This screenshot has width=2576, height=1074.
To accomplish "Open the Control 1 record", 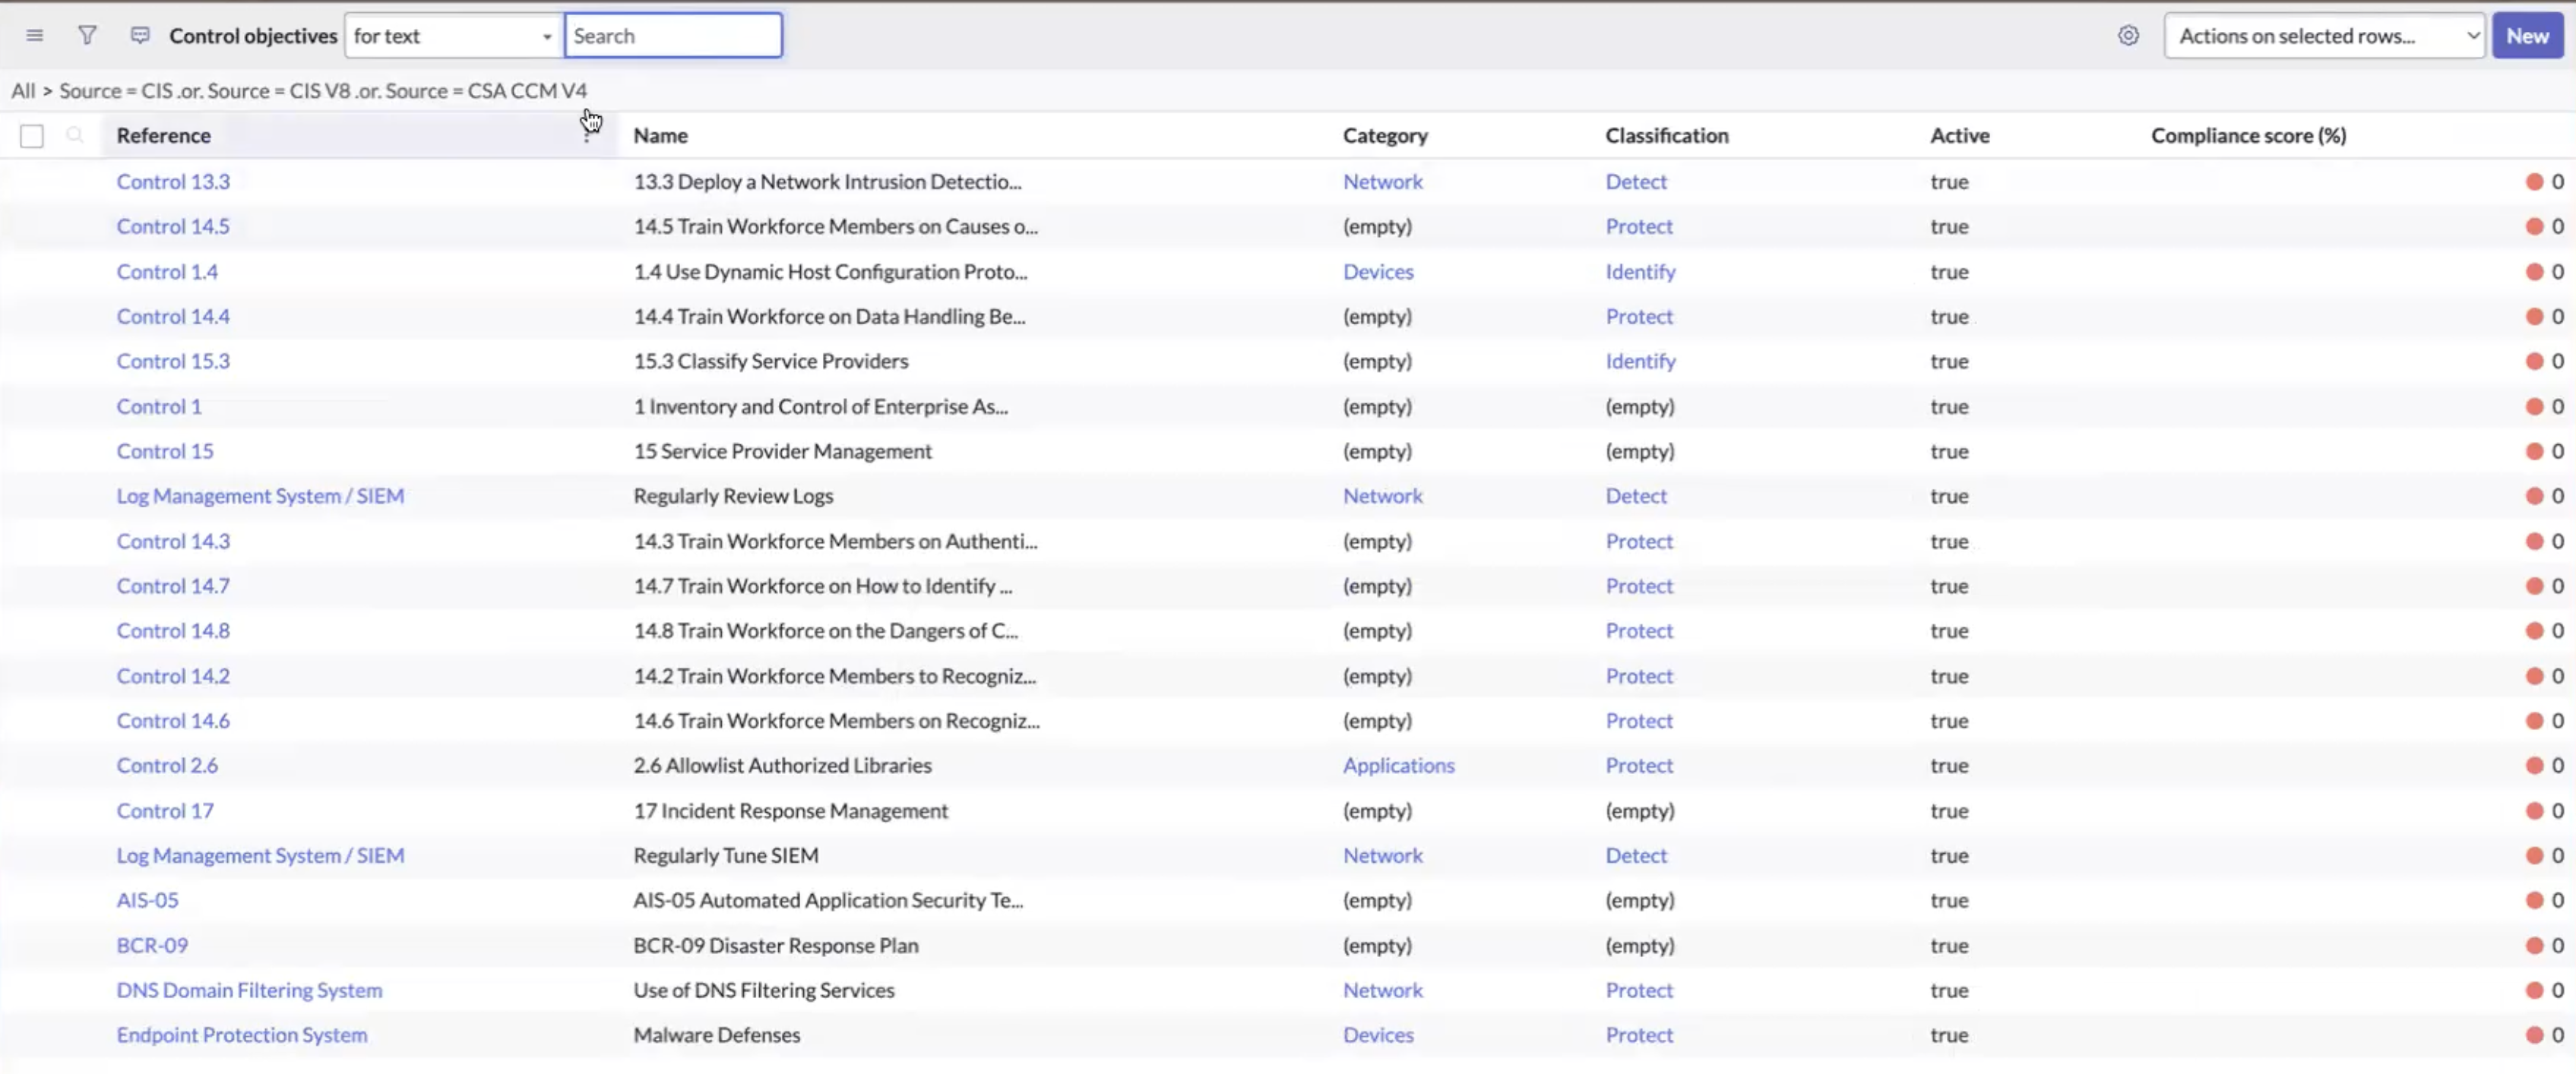I will click(x=159, y=406).
